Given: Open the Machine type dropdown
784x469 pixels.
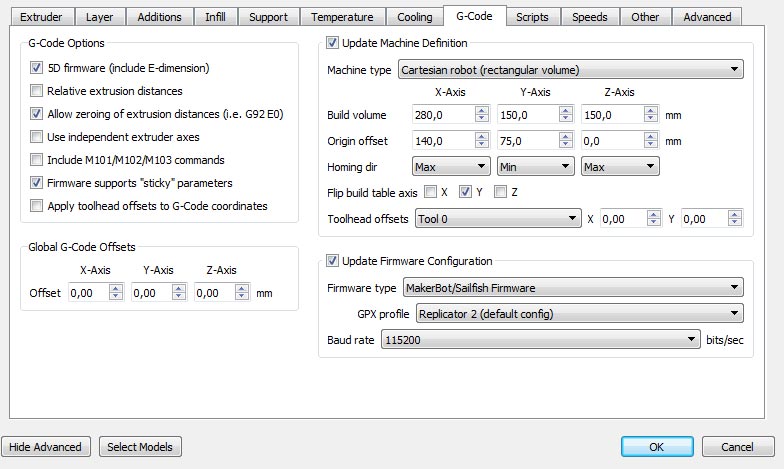Looking at the screenshot, I should pyautogui.click(x=570, y=70).
